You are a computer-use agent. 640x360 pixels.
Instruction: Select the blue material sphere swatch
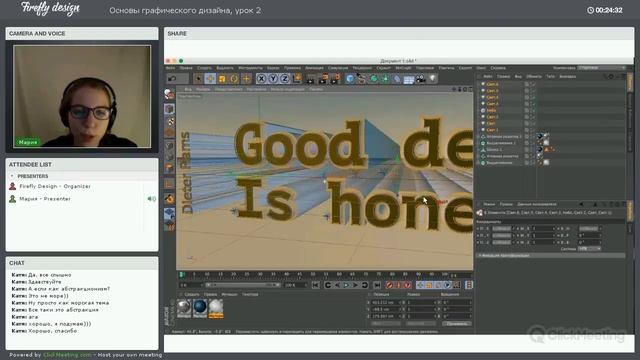(x=200, y=307)
